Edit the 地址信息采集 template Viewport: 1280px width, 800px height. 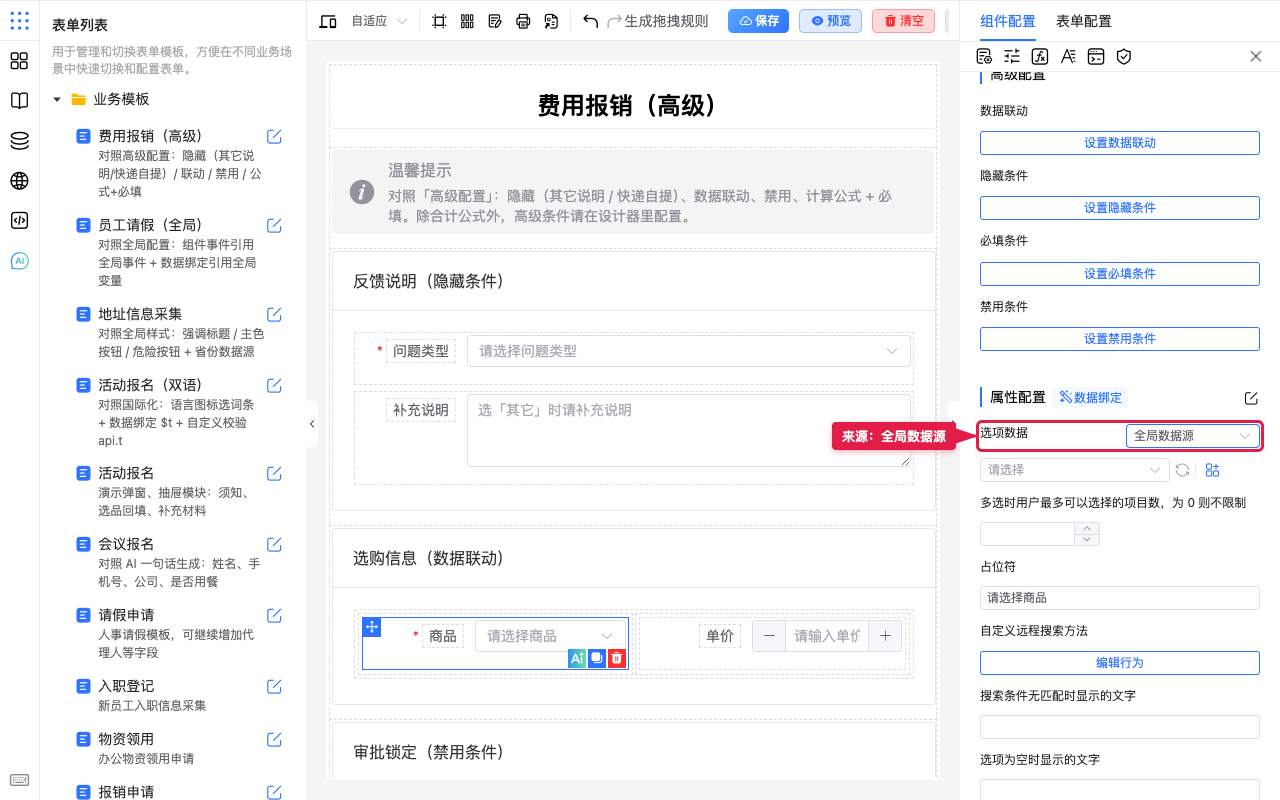(x=274, y=314)
